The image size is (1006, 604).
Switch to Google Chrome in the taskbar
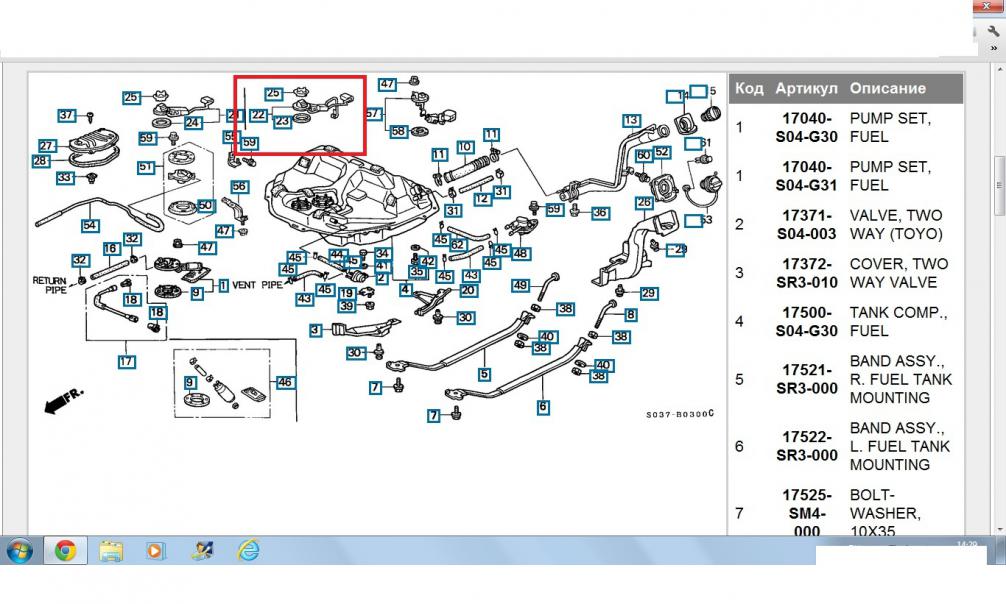pos(65,551)
